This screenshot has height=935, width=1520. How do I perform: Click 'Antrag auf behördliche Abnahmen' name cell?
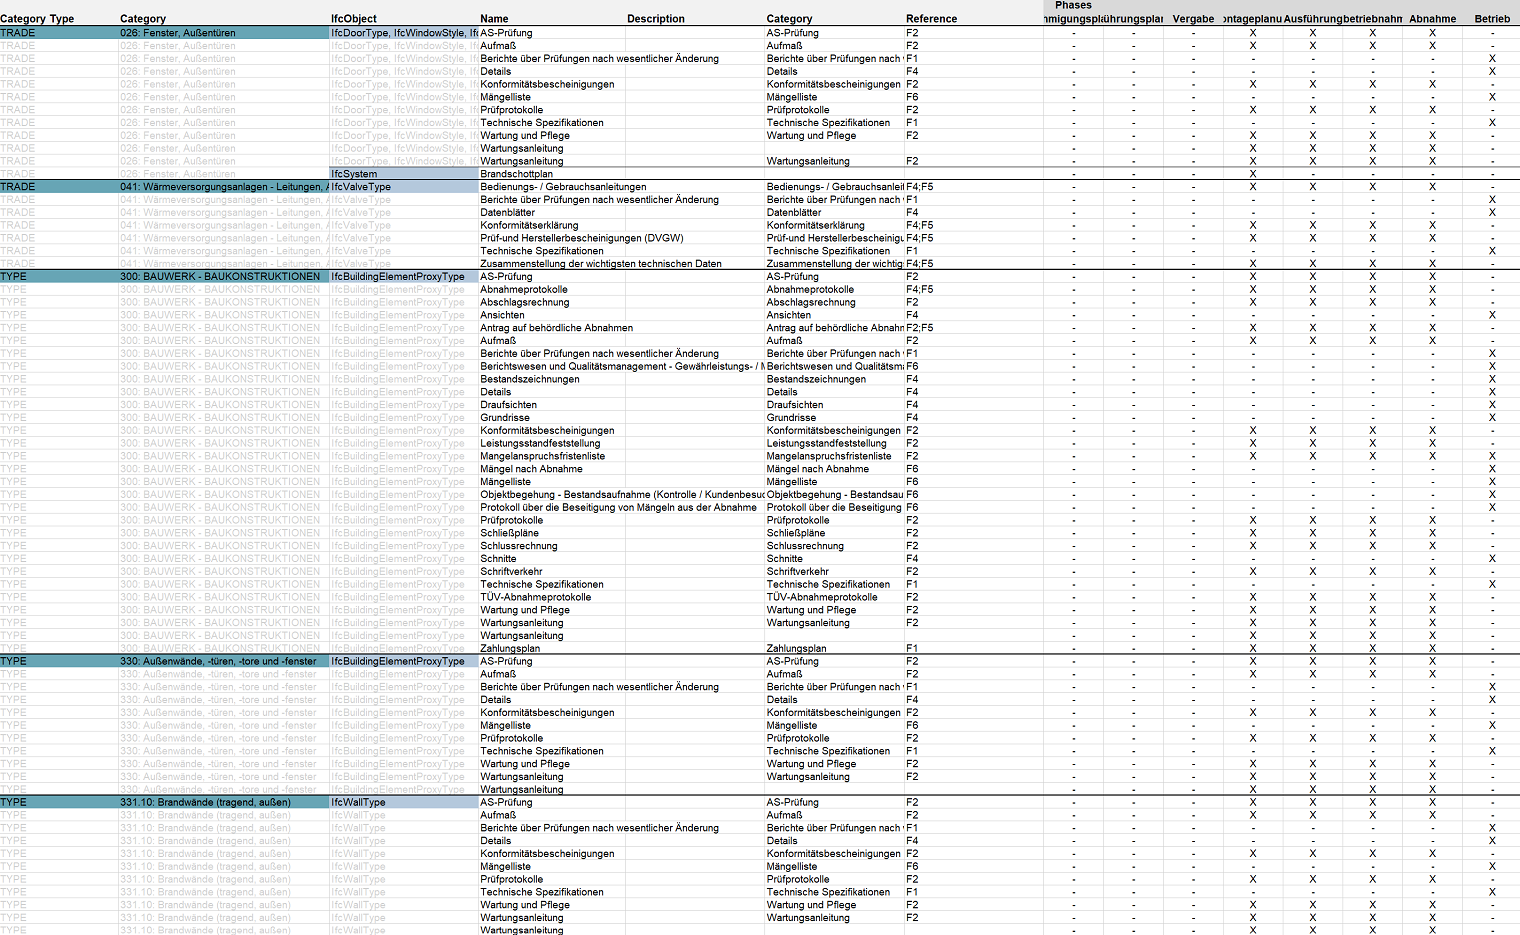(x=556, y=328)
